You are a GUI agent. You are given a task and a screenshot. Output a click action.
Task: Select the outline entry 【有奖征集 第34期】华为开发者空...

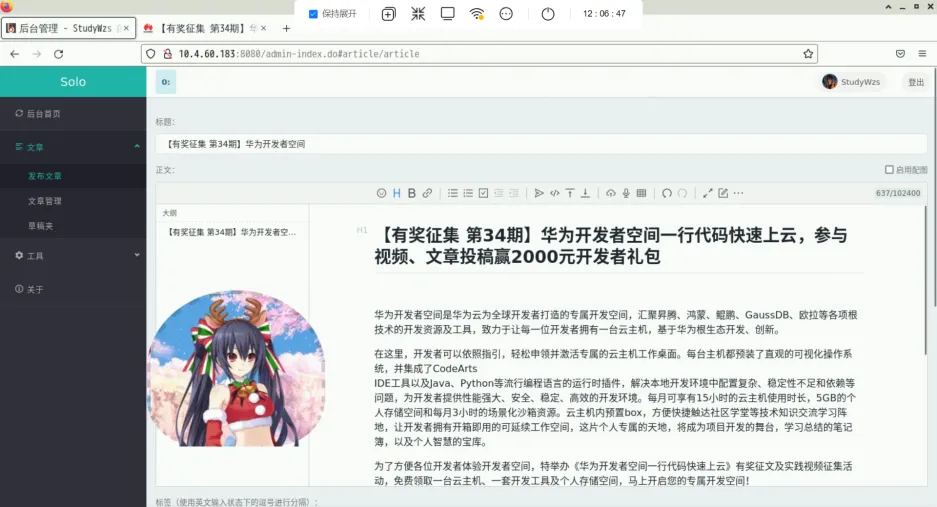tap(232, 232)
